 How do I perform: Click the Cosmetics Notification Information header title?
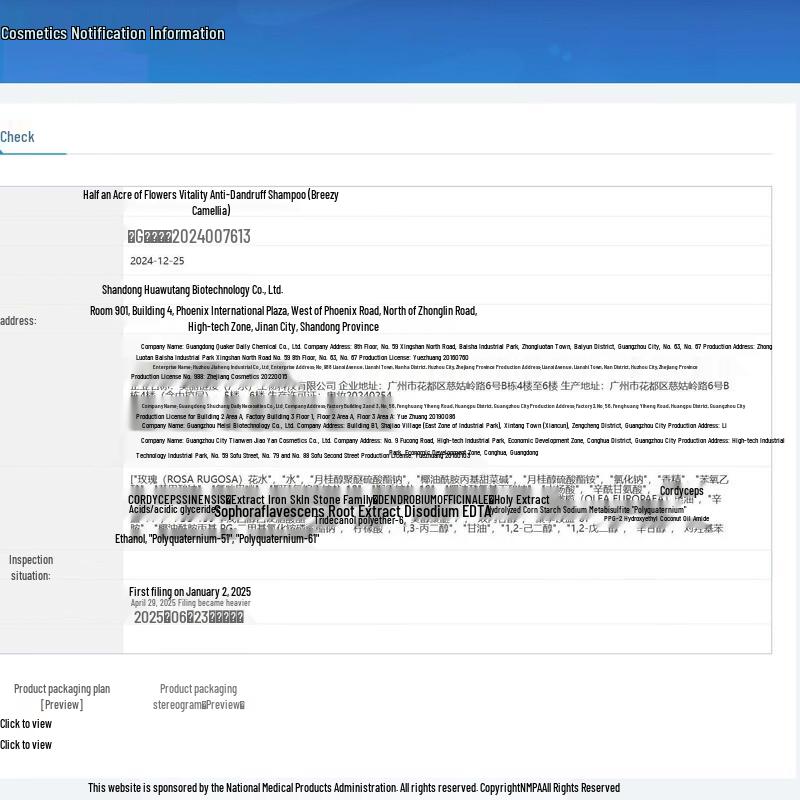click(x=113, y=33)
